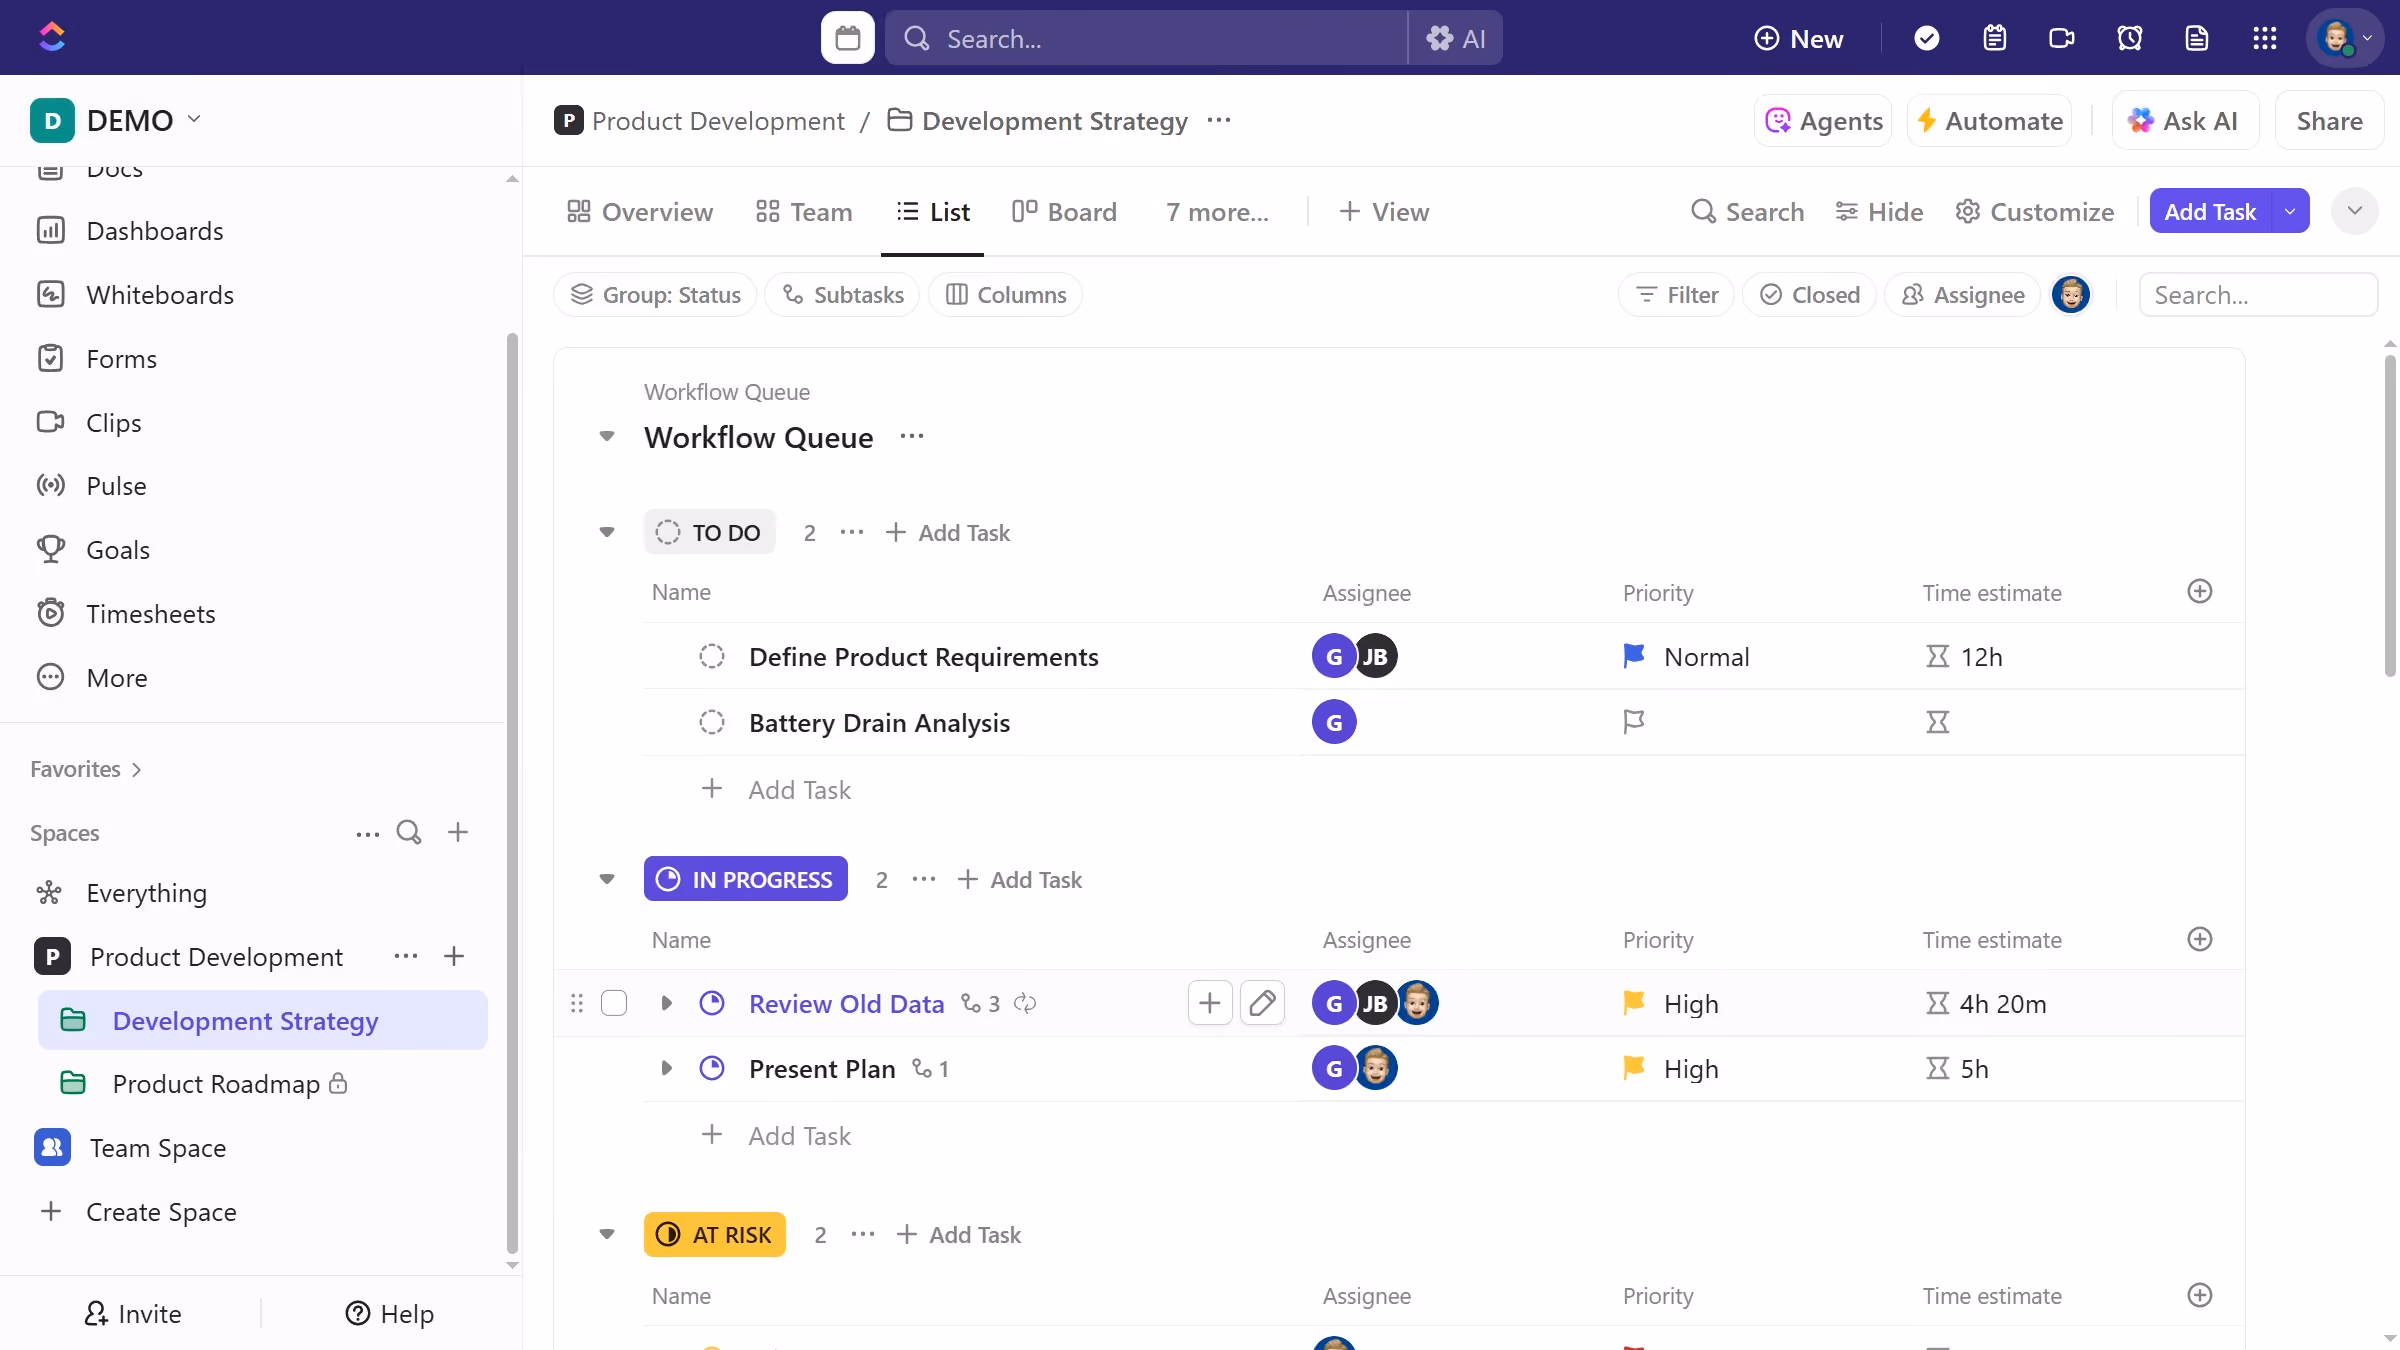Open the Automate button
The height and width of the screenshot is (1350, 2400).
(1989, 121)
